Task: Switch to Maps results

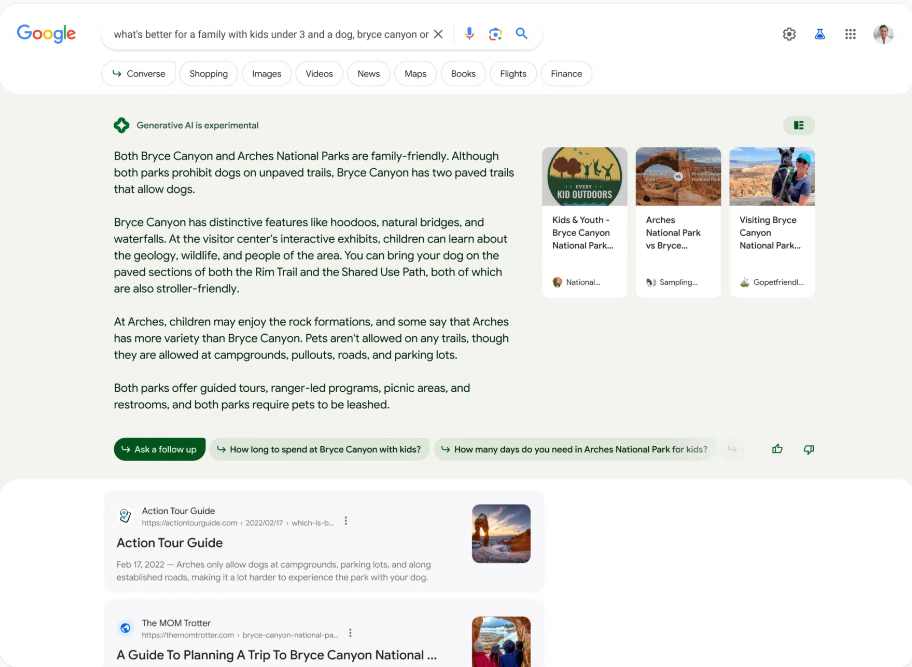Action: click(x=415, y=74)
